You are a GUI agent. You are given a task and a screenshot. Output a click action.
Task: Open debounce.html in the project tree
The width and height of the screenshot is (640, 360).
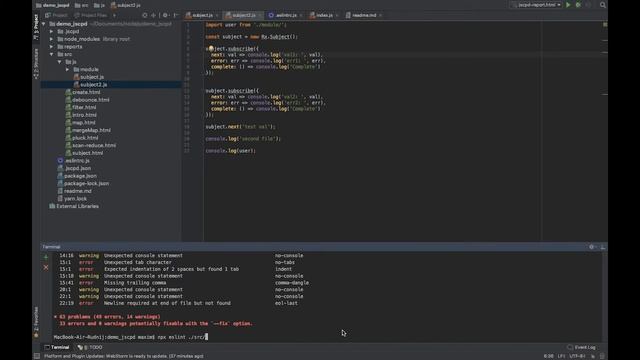pyautogui.click(x=87, y=100)
